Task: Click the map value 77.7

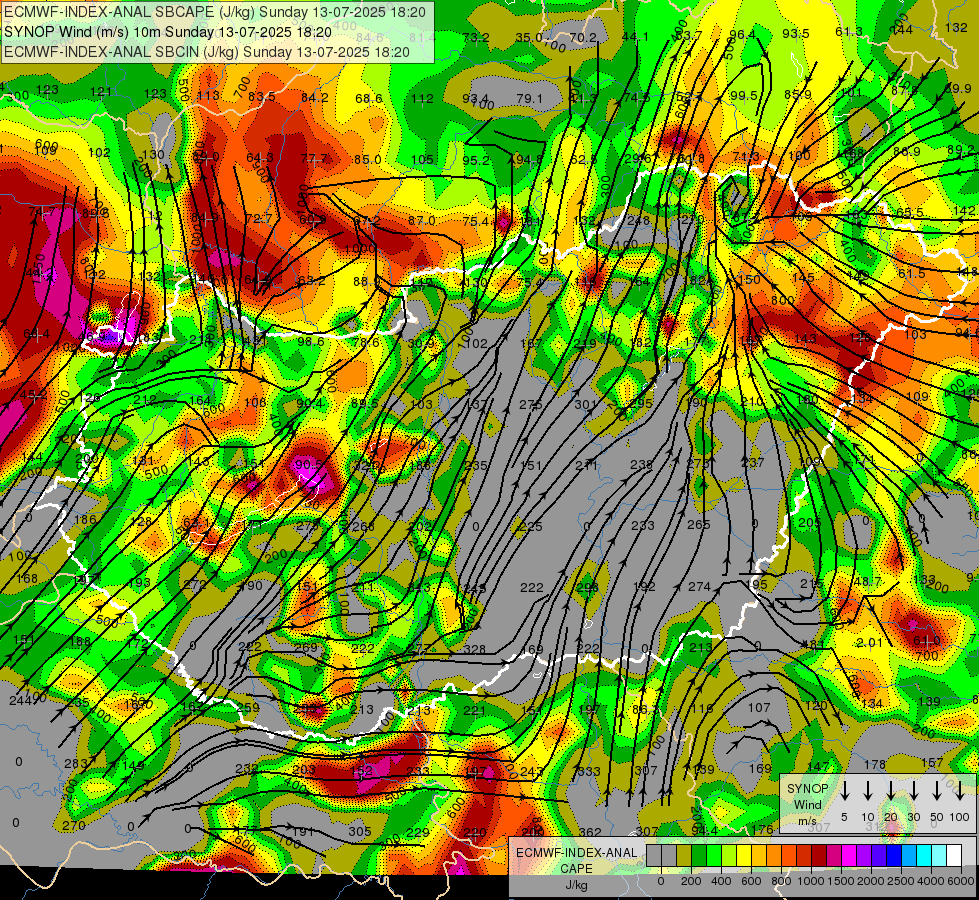Action: click(x=314, y=159)
